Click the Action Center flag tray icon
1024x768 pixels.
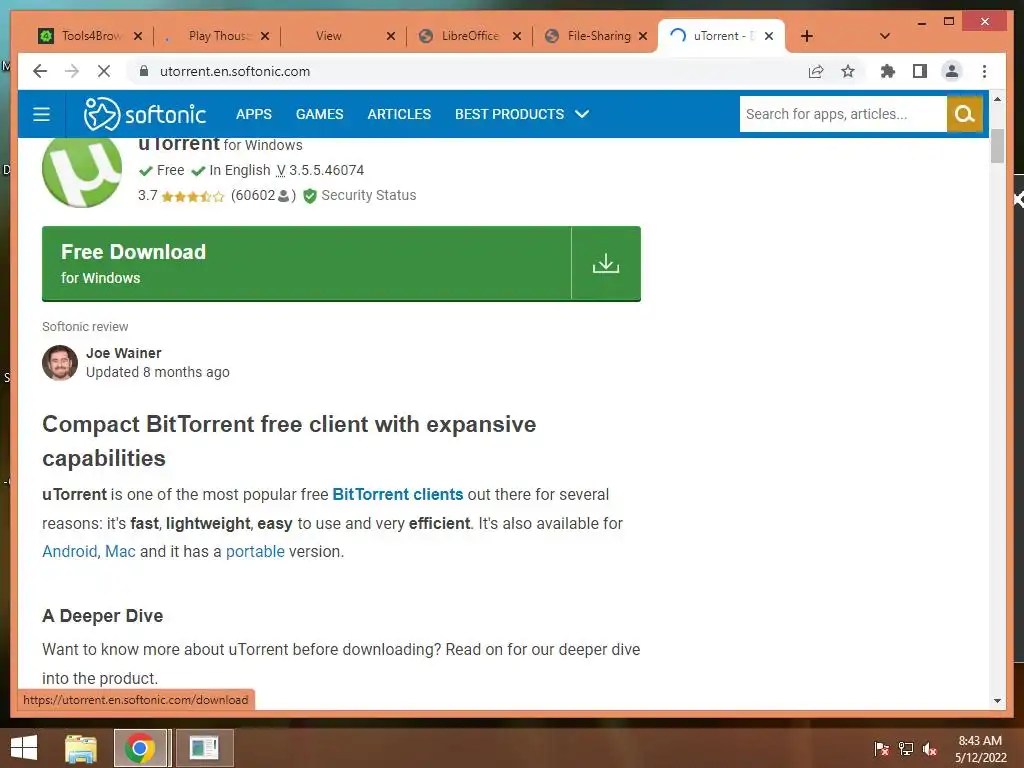click(x=882, y=748)
